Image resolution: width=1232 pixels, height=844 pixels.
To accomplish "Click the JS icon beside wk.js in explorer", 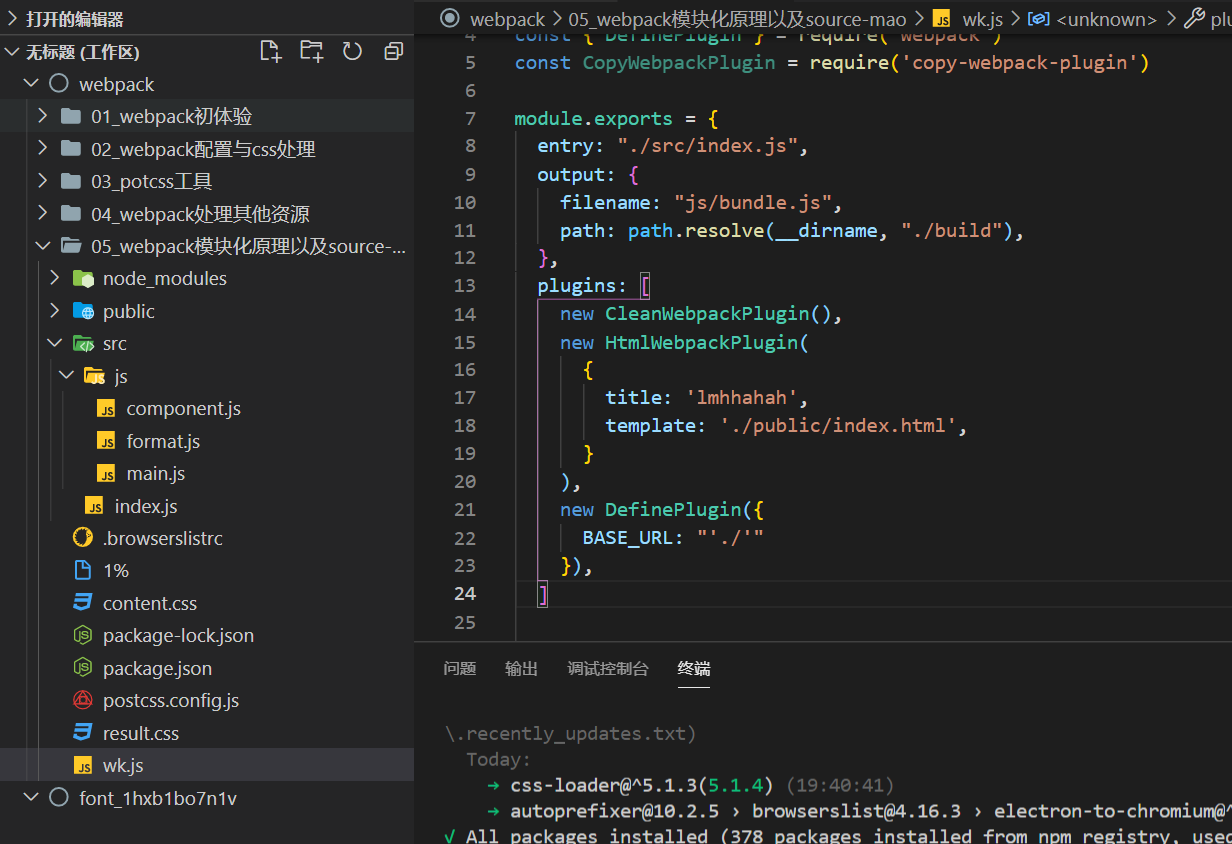I will [x=83, y=765].
